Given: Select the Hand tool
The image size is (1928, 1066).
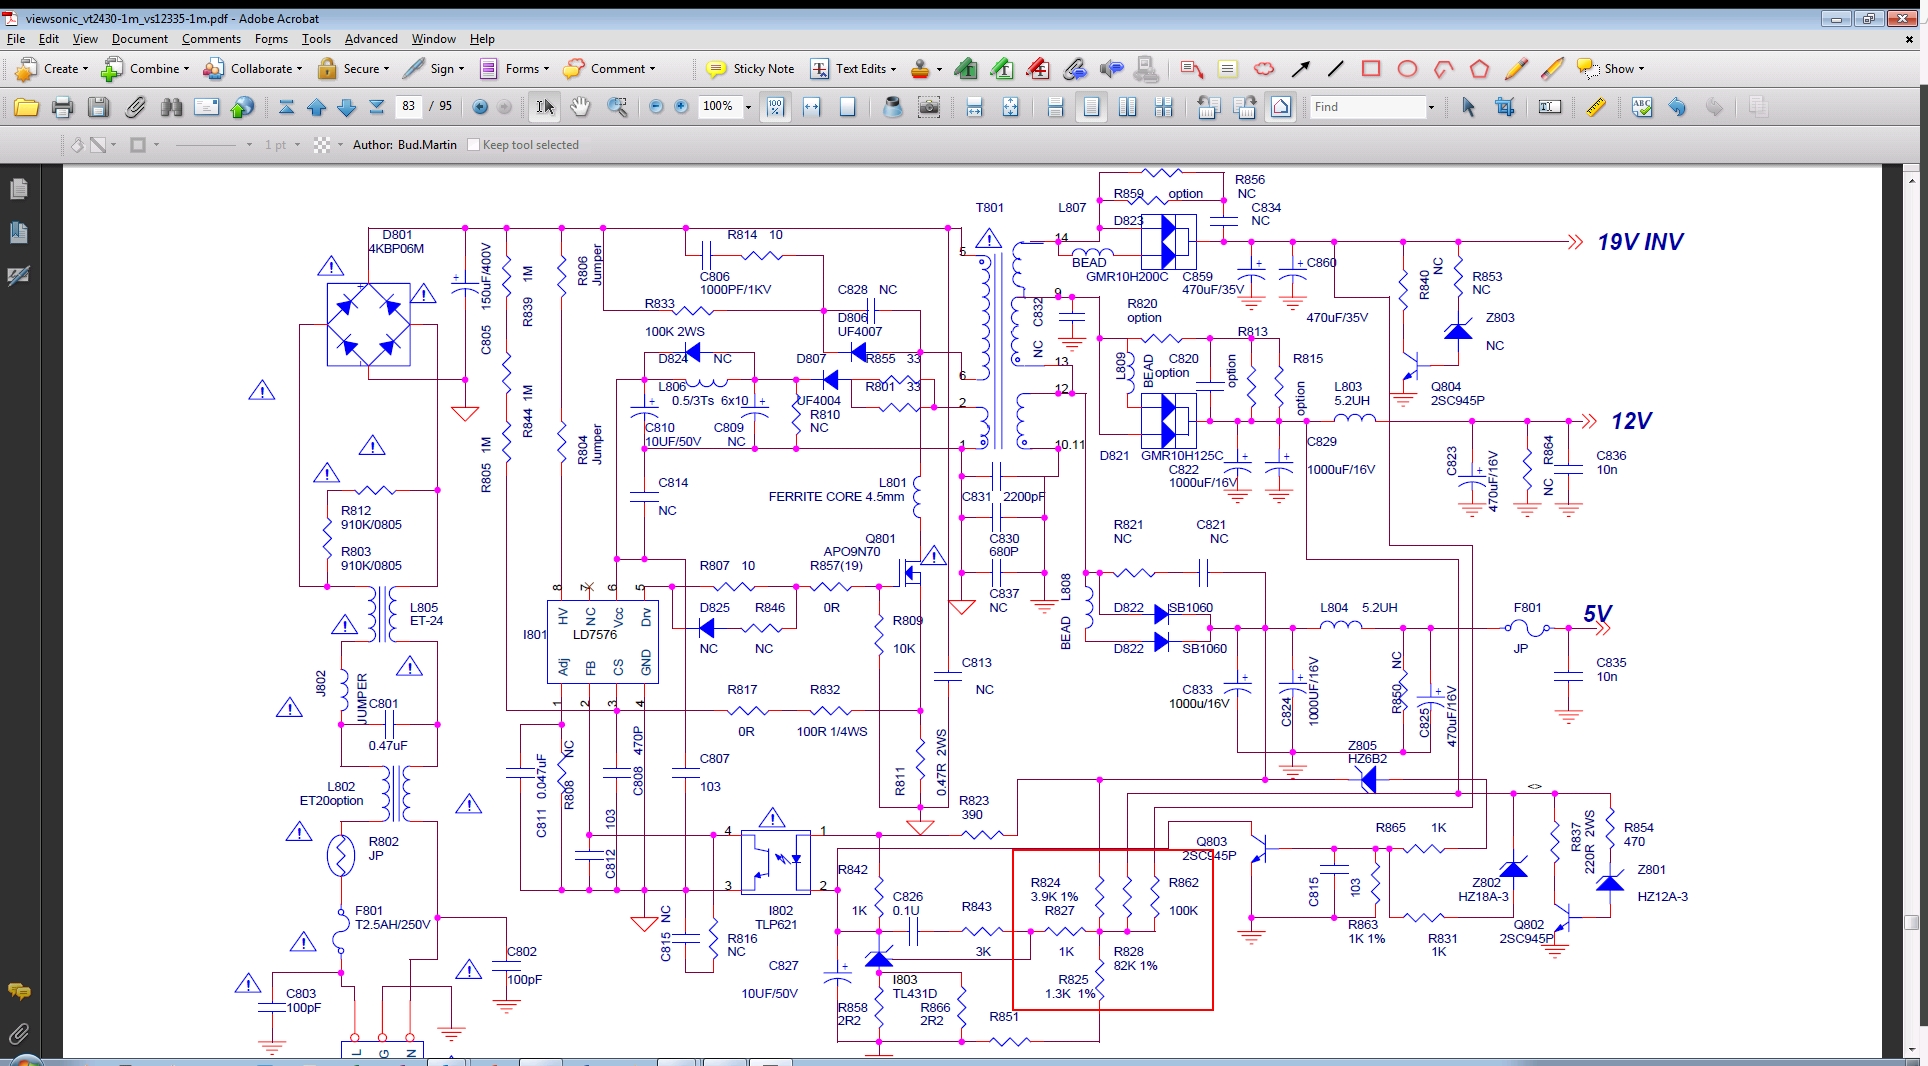Looking at the screenshot, I should [580, 107].
